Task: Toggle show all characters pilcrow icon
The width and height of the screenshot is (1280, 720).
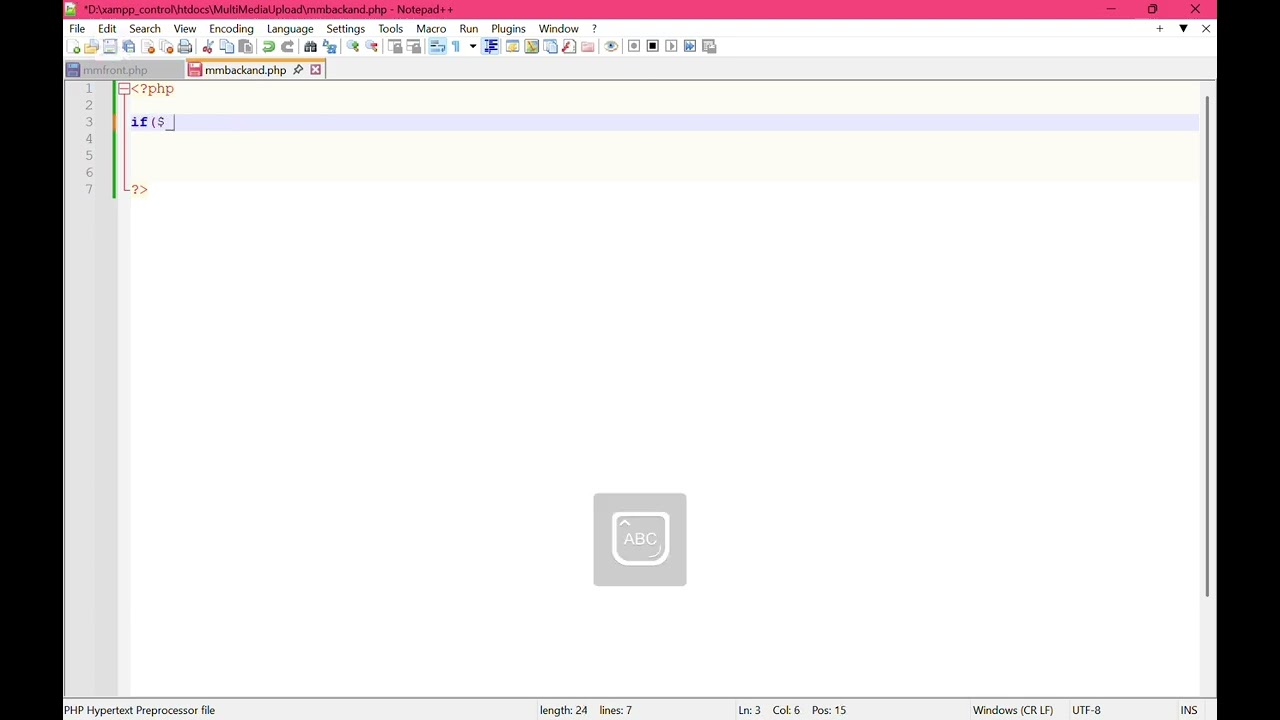Action: [x=456, y=46]
